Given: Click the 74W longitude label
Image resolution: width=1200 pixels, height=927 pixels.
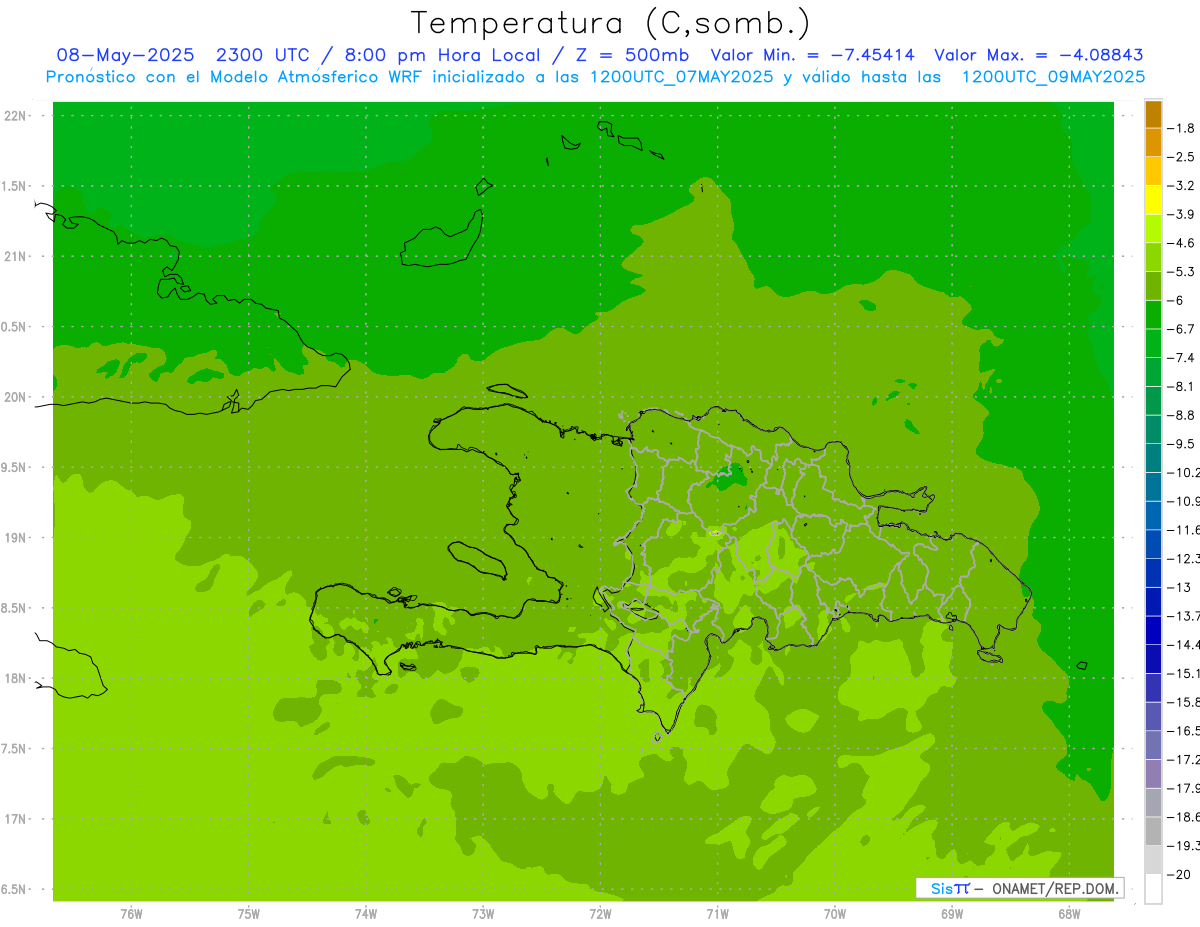Looking at the screenshot, I should (366, 914).
